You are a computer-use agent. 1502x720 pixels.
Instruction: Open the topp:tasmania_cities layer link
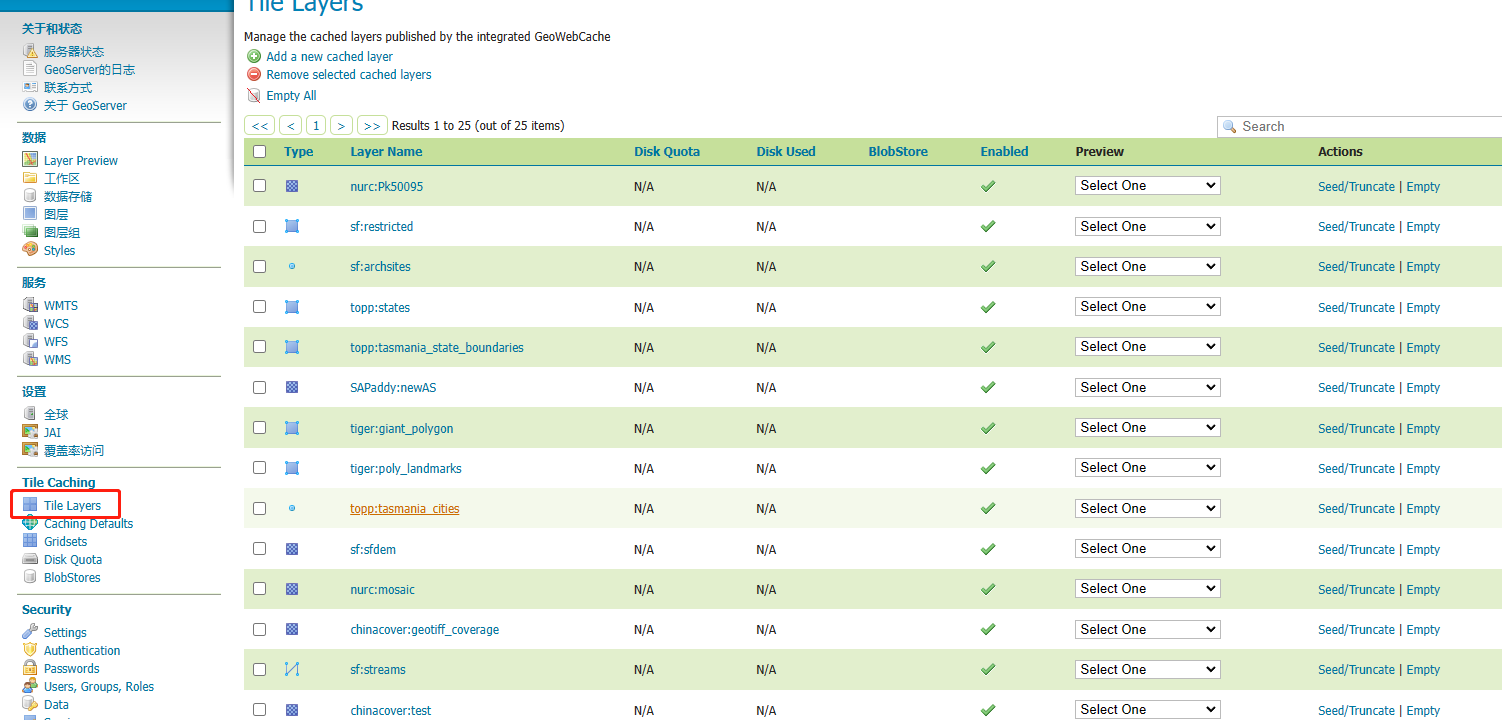pyautogui.click(x=405, y=508)
